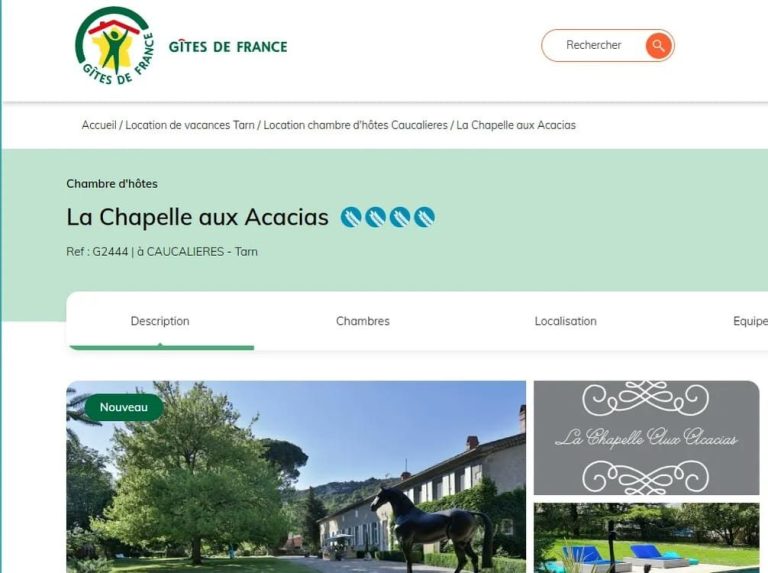Viewport: 768px width, 573px height.
Task: Switch to the Localisation tab
Action: pyautogui.click(x=566, y=321)
